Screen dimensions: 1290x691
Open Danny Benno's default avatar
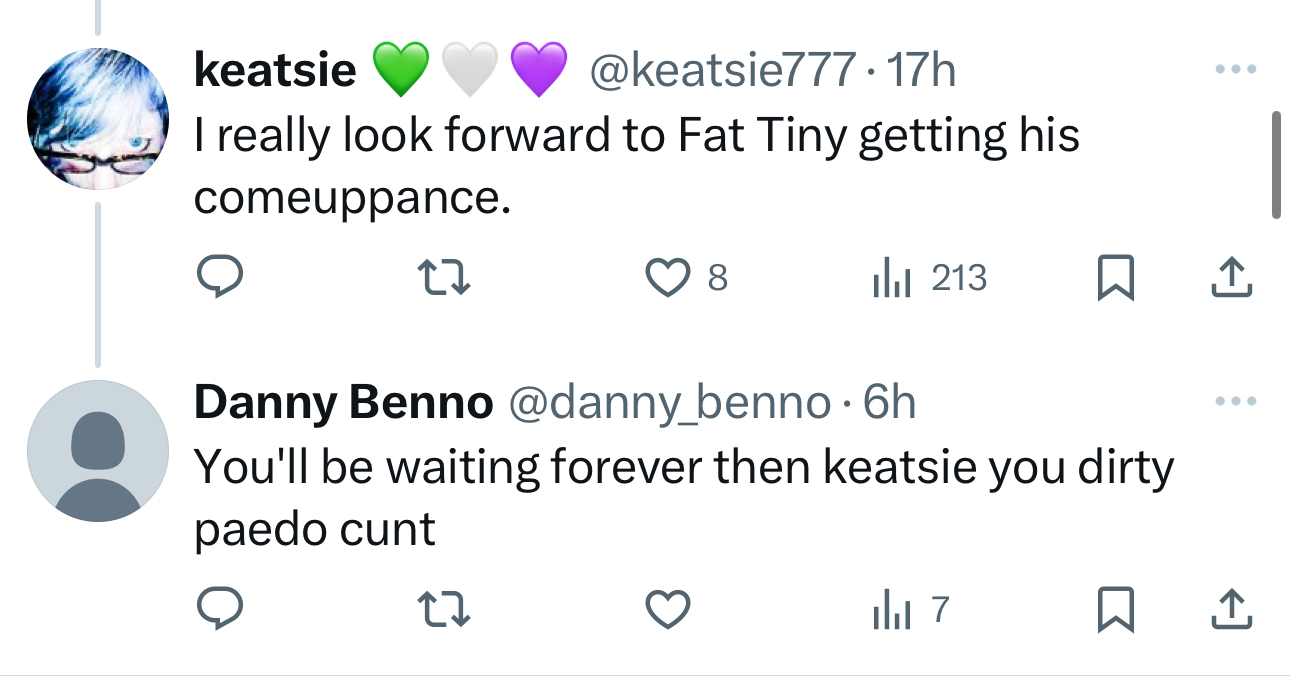[x=97, y=451]
